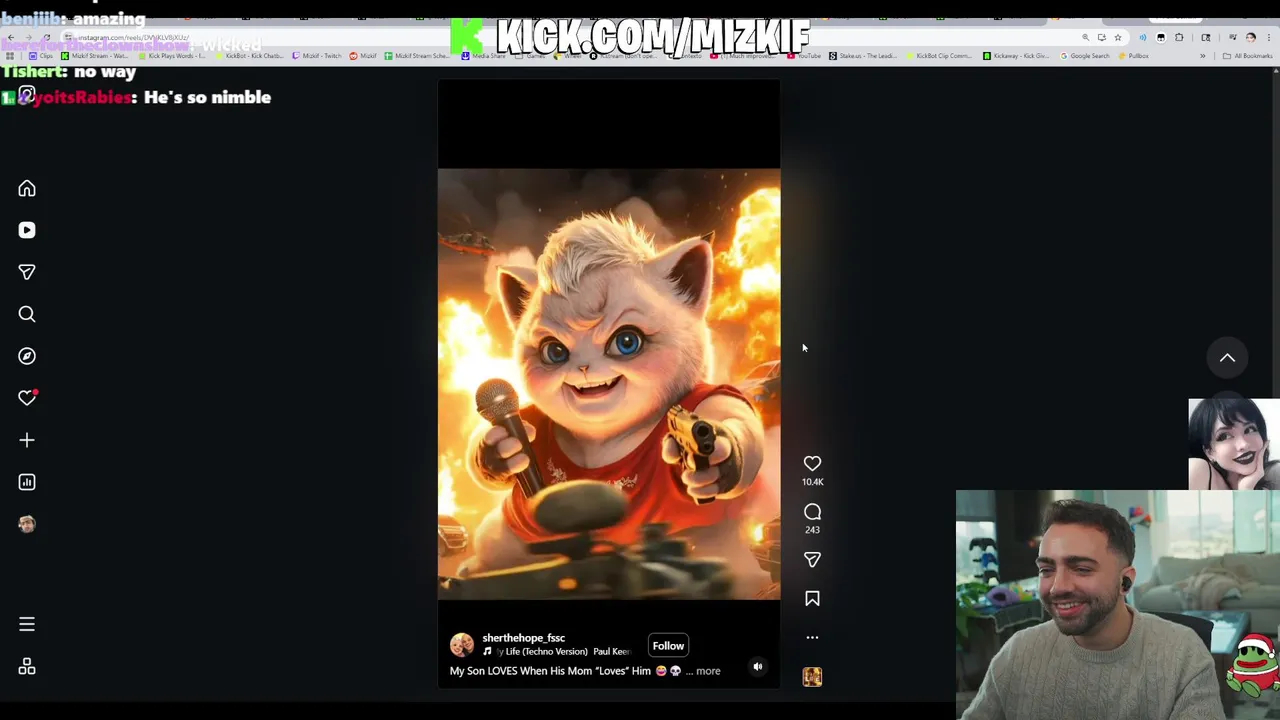Screen dimensions: 1280x720
Task: Open 'Pullbox' bookmark
Action: coord(1133,56)
